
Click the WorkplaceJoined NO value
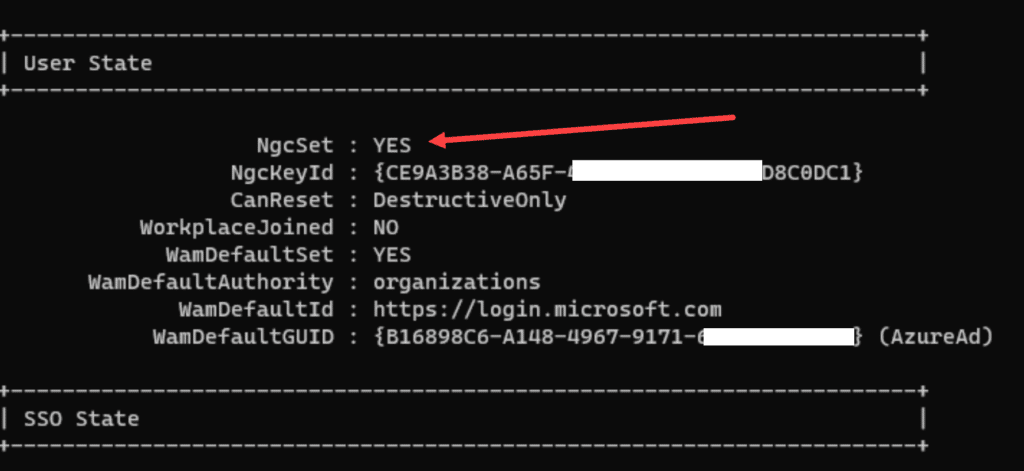coord(385,227)
